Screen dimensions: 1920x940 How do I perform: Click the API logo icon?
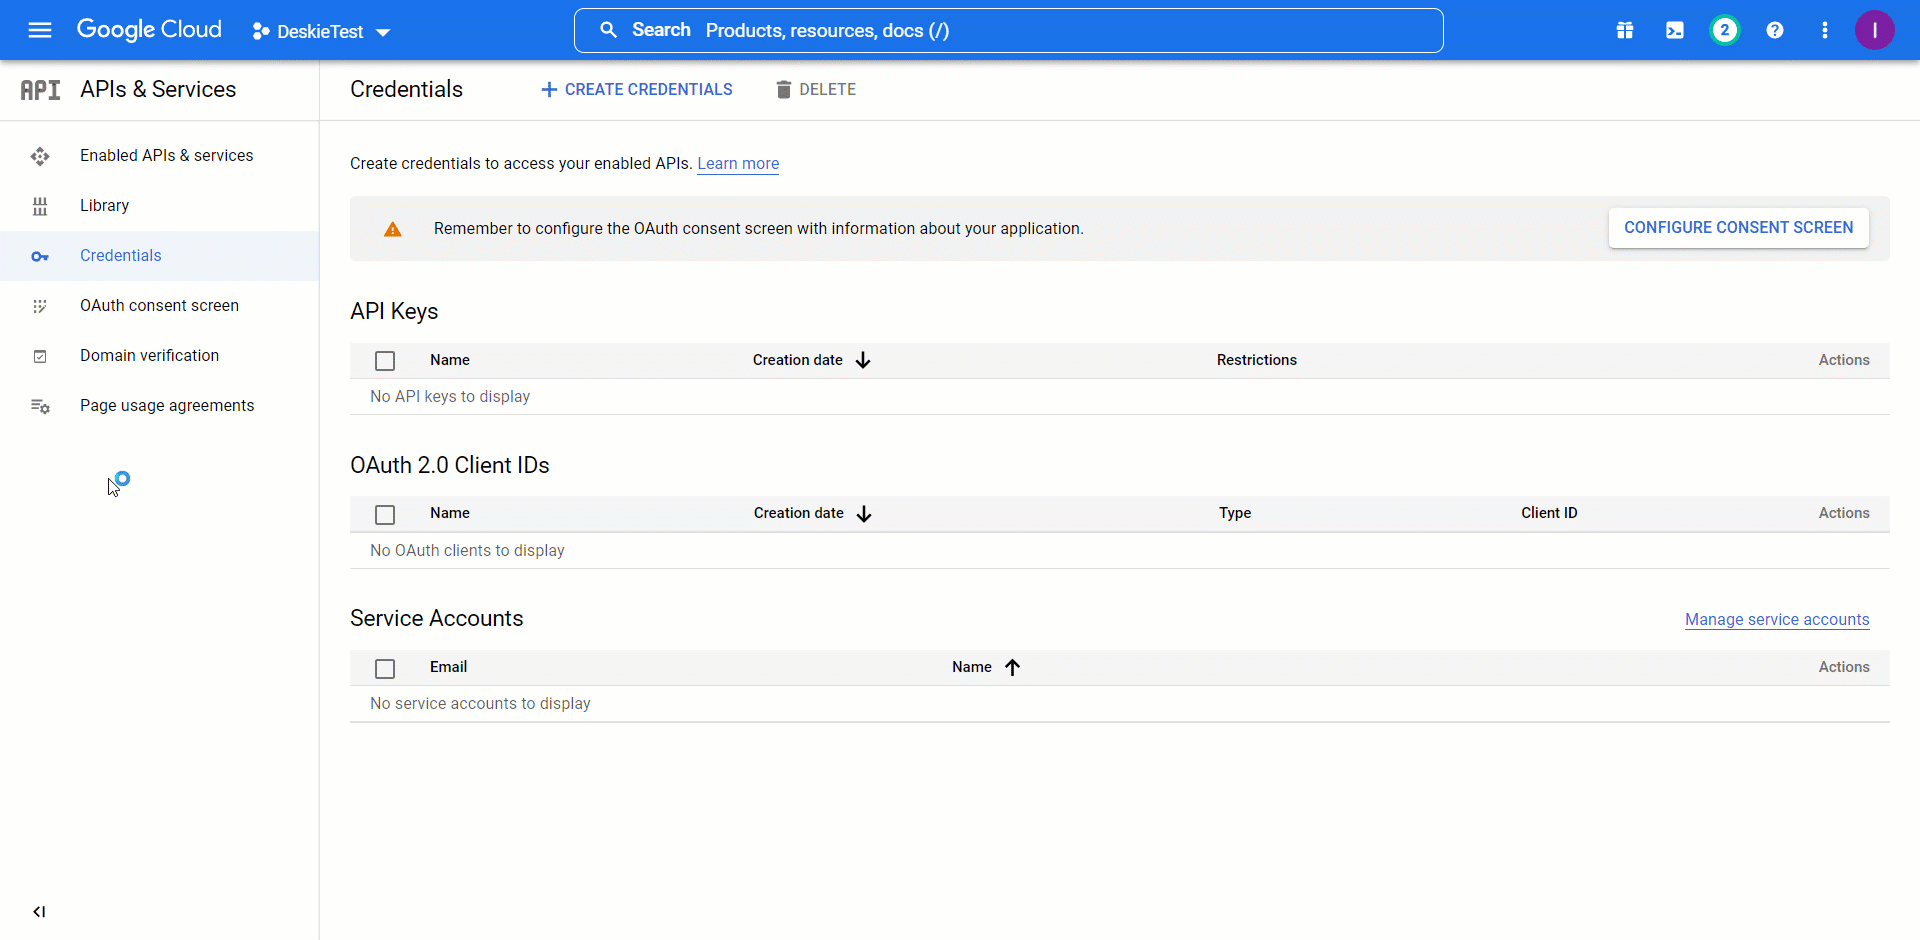[40, 90]
